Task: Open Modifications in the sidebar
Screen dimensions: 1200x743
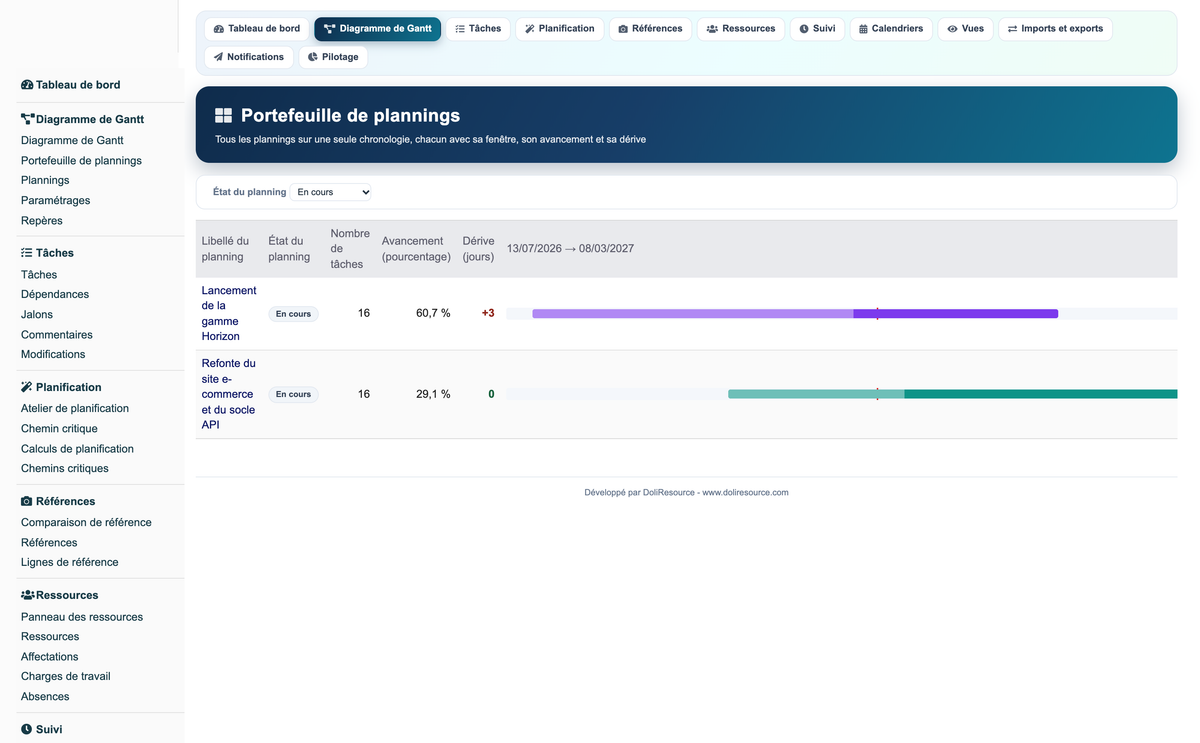Action: click(x=53, y=354)
